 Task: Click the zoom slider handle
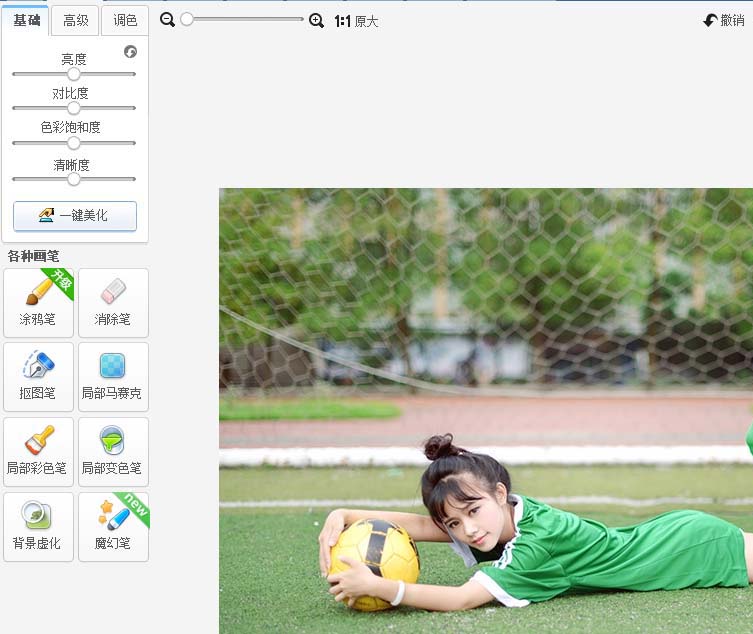(x=187, y=19)
